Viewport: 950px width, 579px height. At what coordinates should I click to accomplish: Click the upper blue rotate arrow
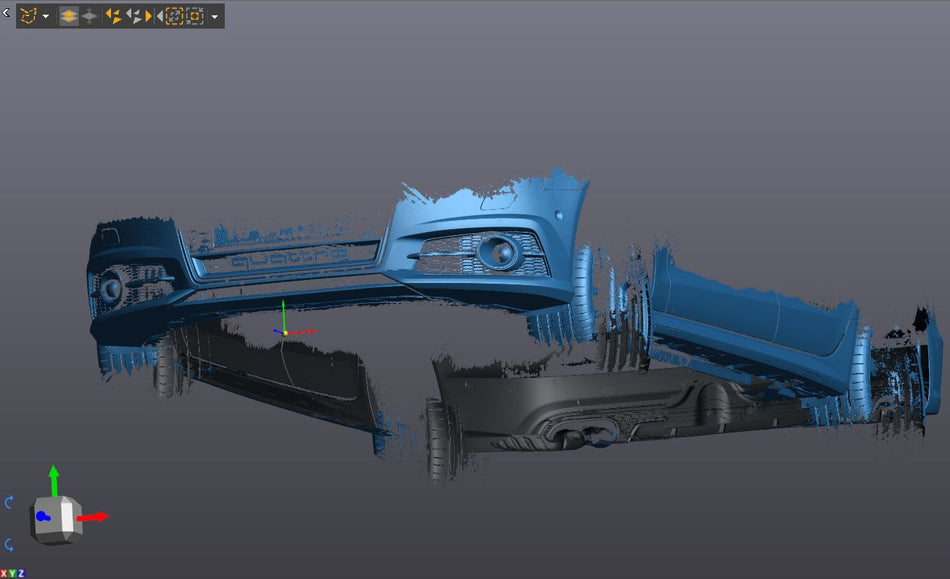click(x=10, y=502)
